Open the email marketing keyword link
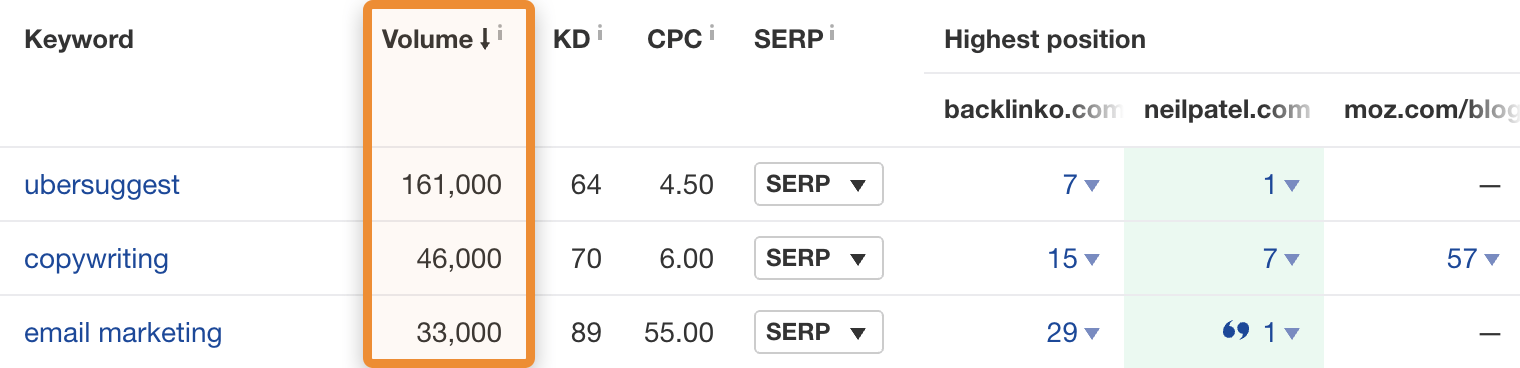This screenshot has width=1520, height=368. coord(123,333)
